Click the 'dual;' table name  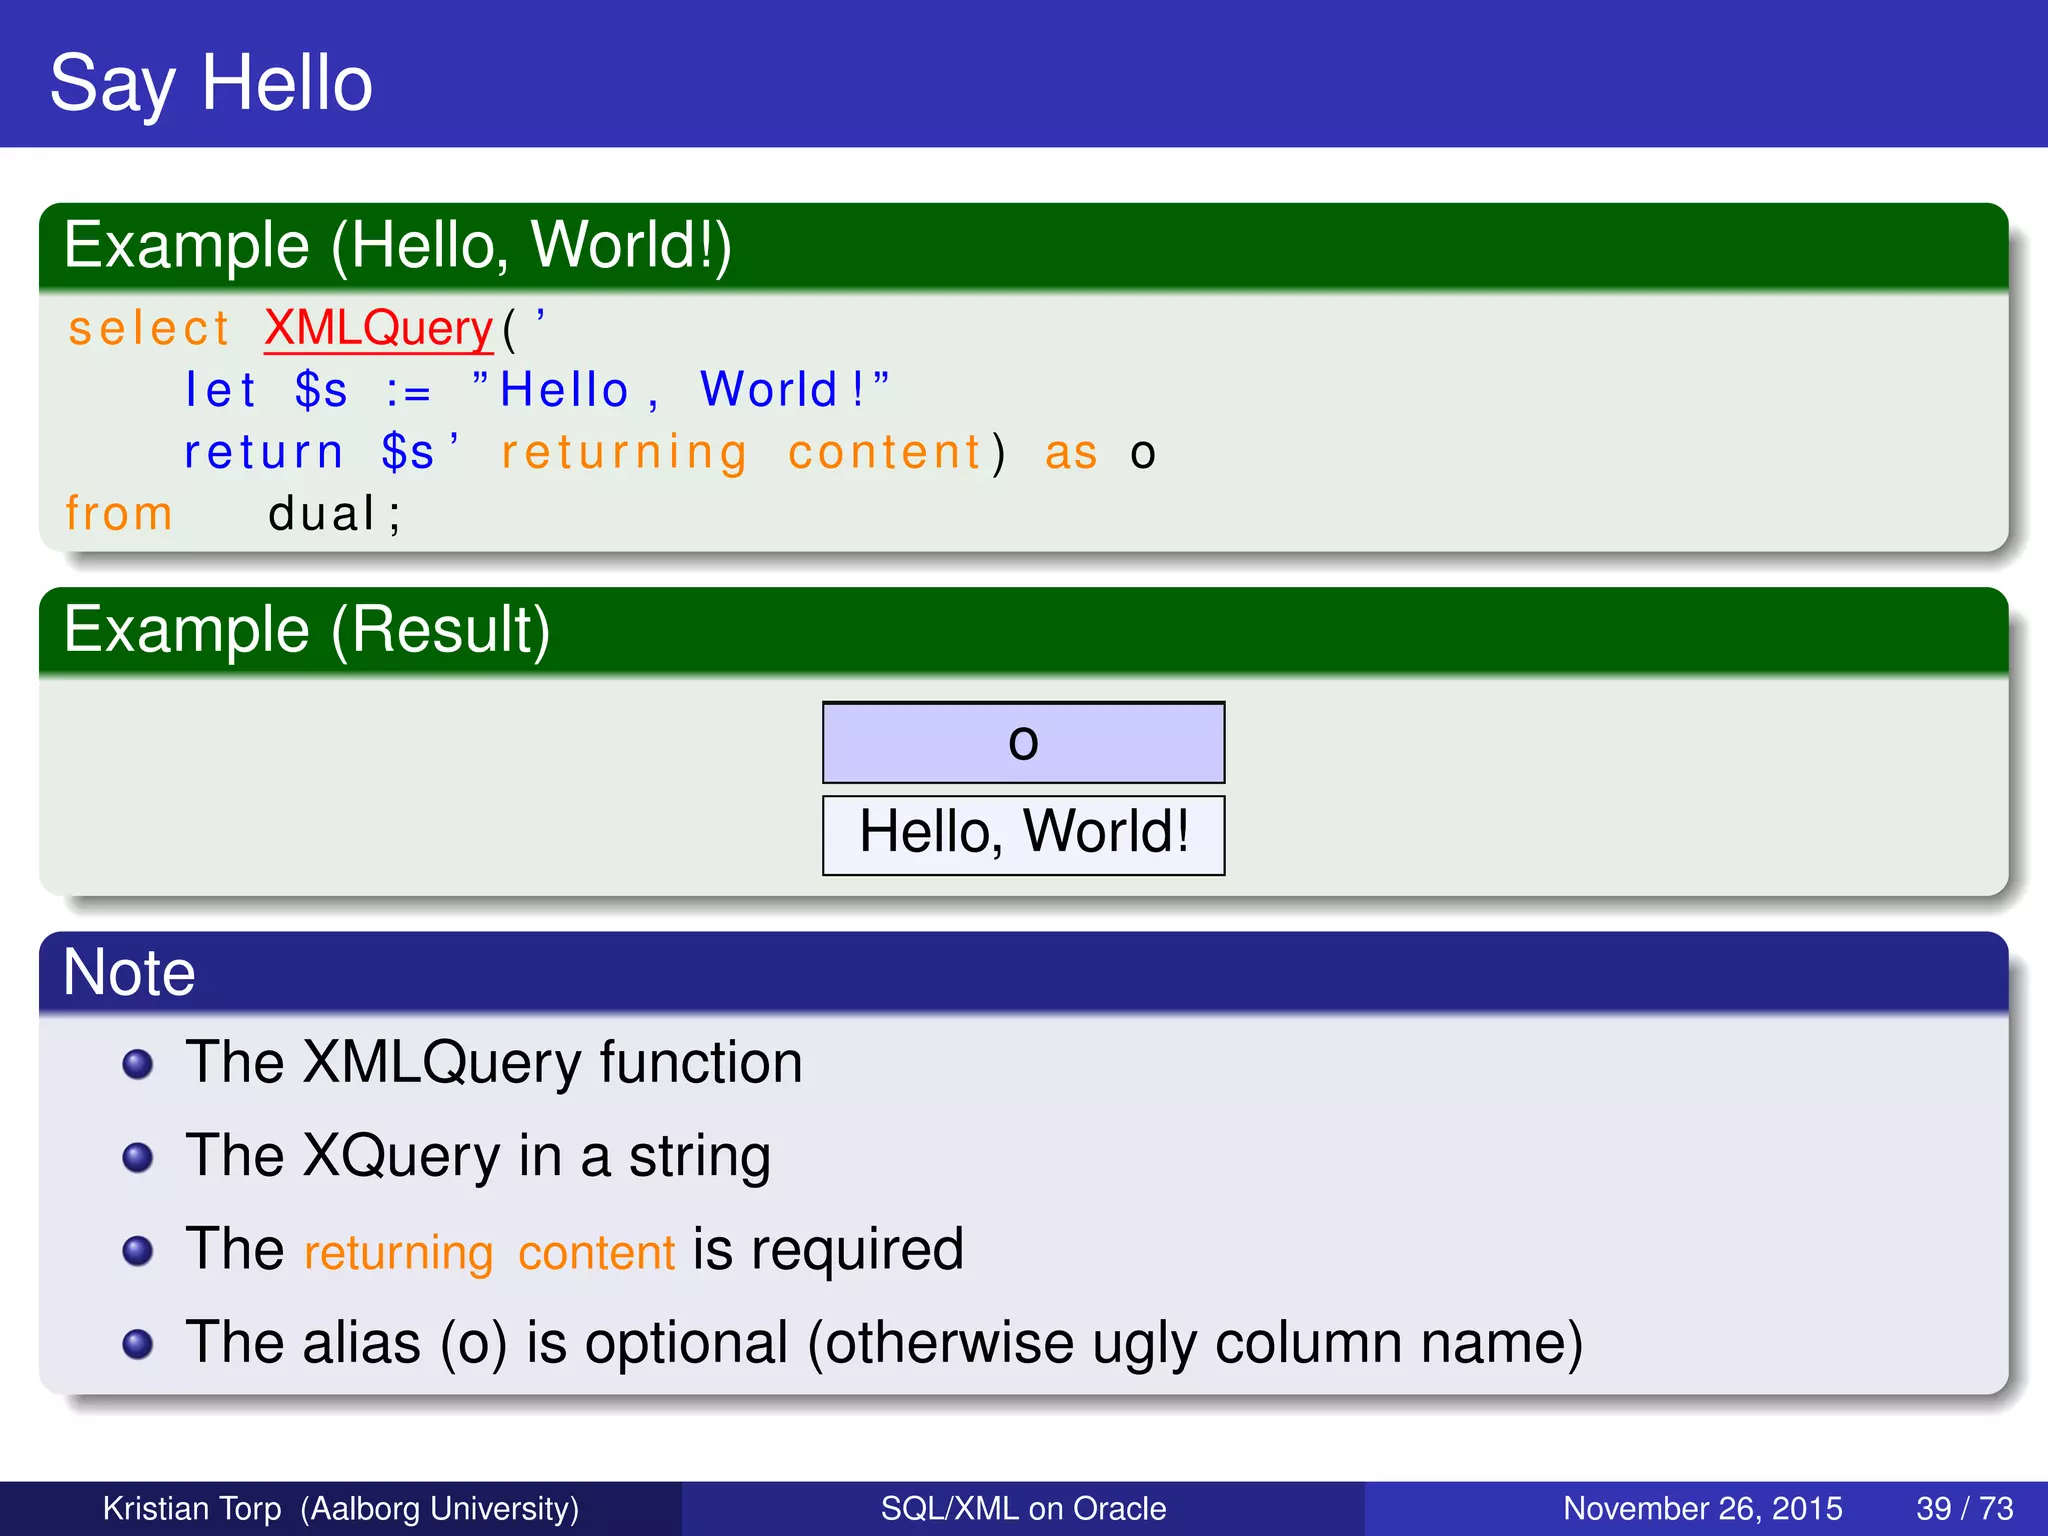[x=335, y=514]
